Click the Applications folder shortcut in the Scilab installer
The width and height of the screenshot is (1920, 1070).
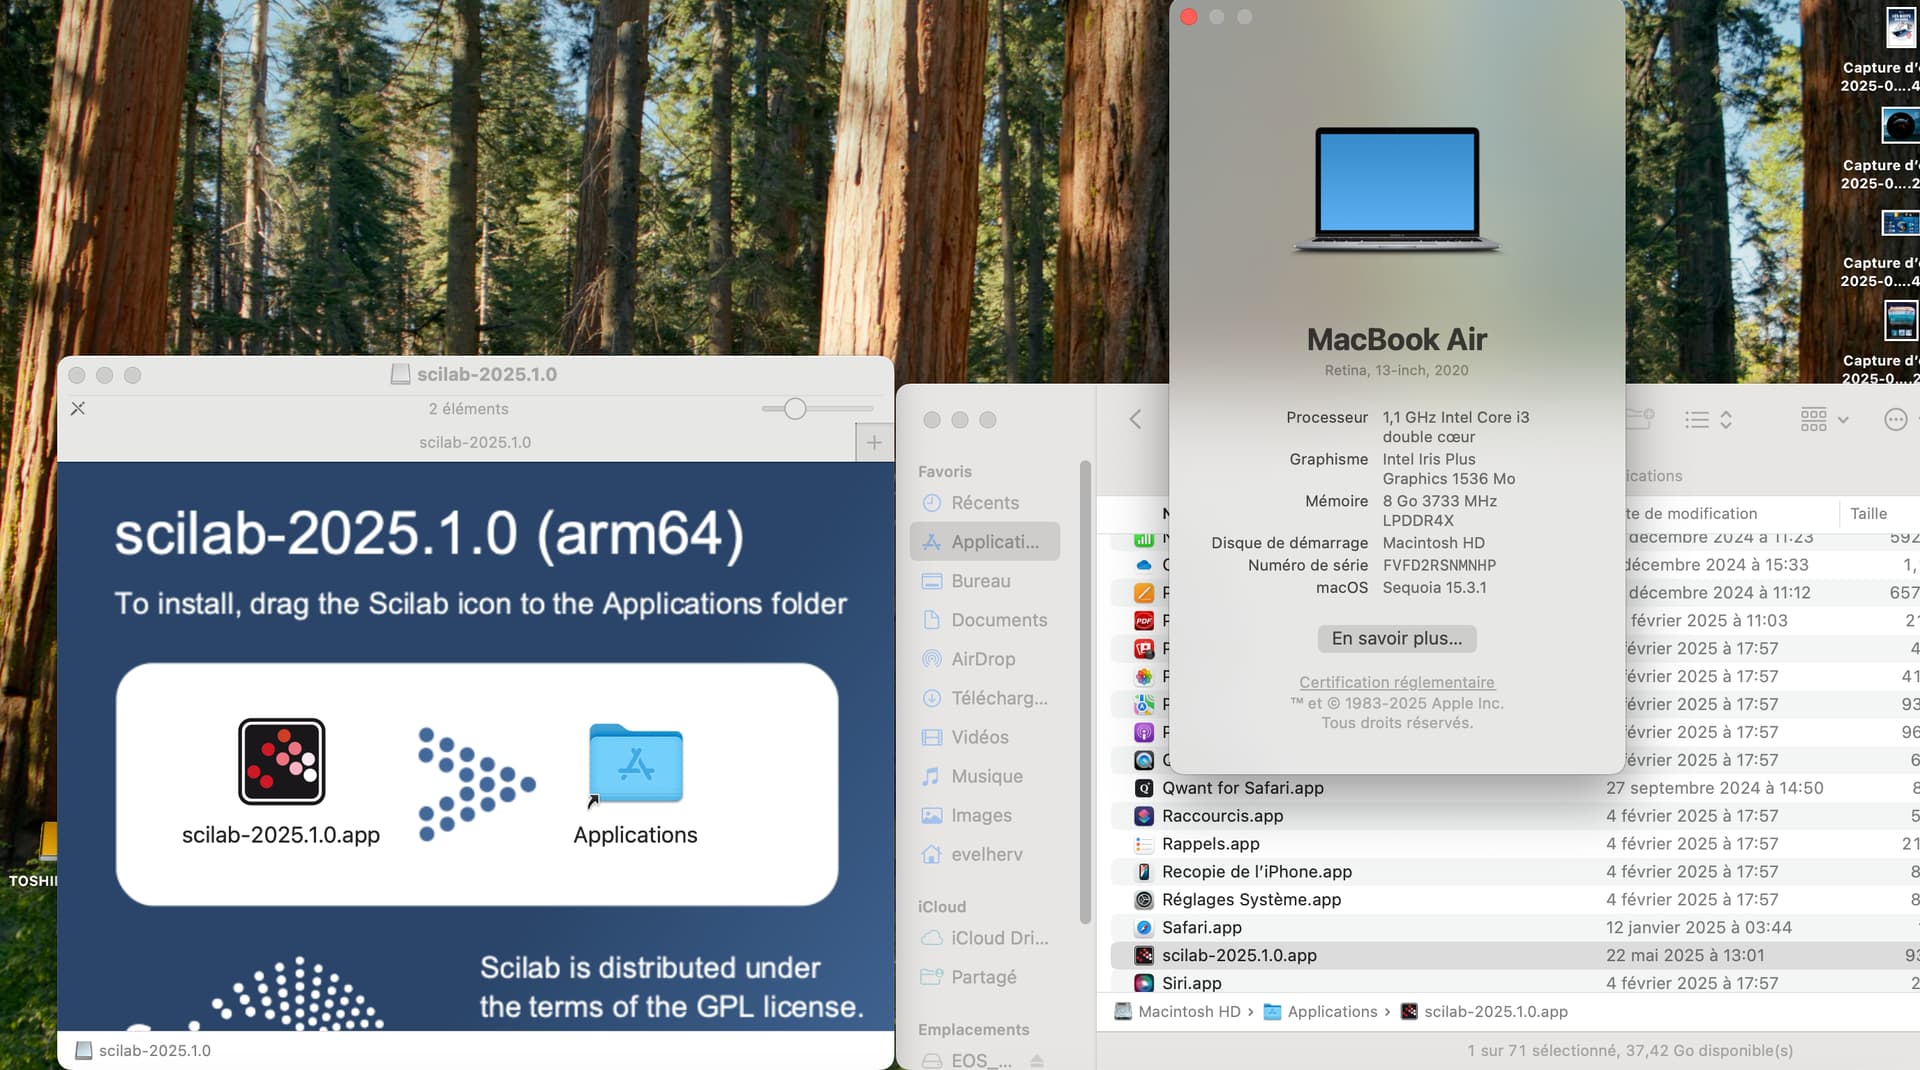(x=636, y=764)
